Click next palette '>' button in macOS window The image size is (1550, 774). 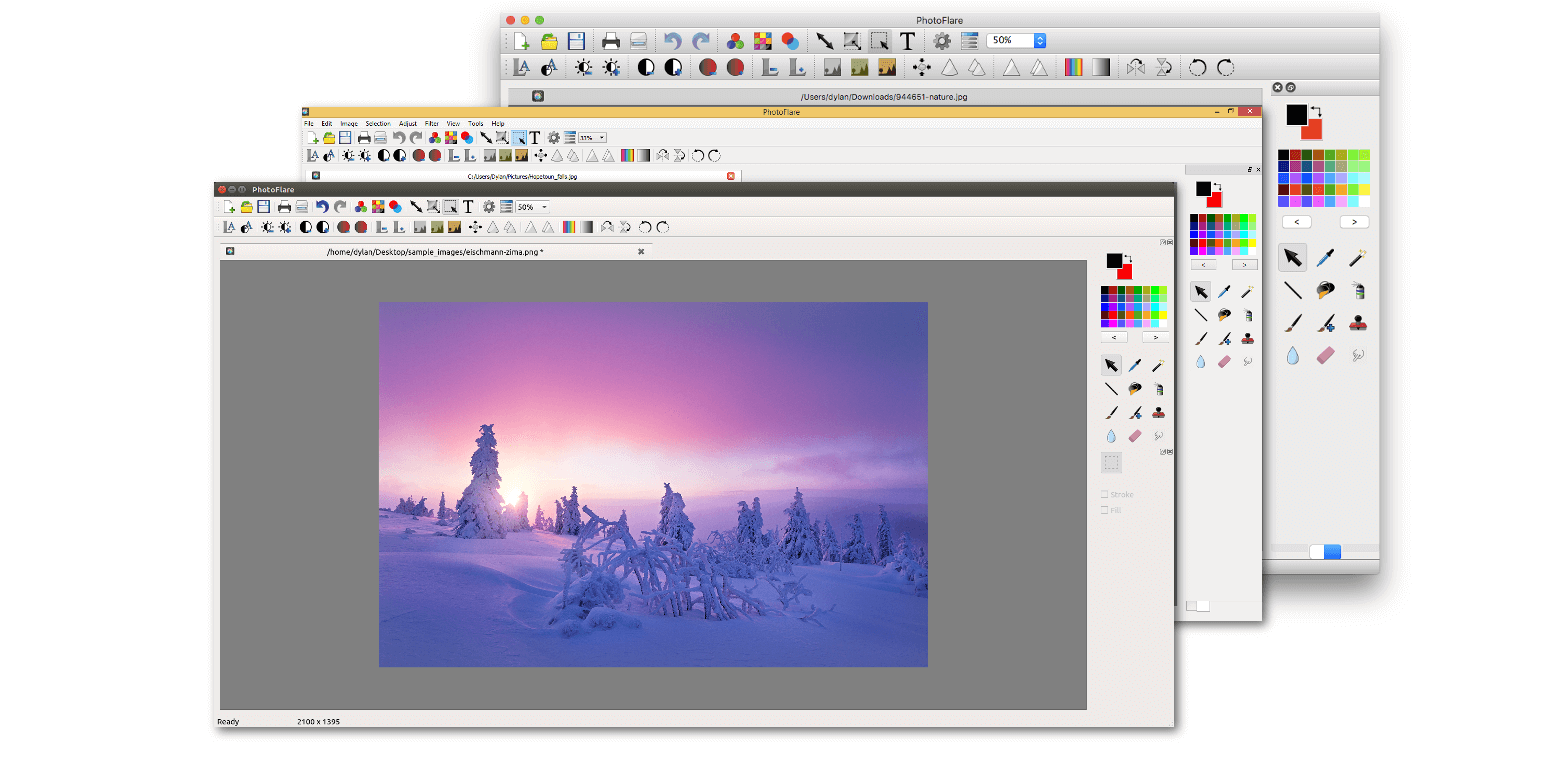point(1355,222)
